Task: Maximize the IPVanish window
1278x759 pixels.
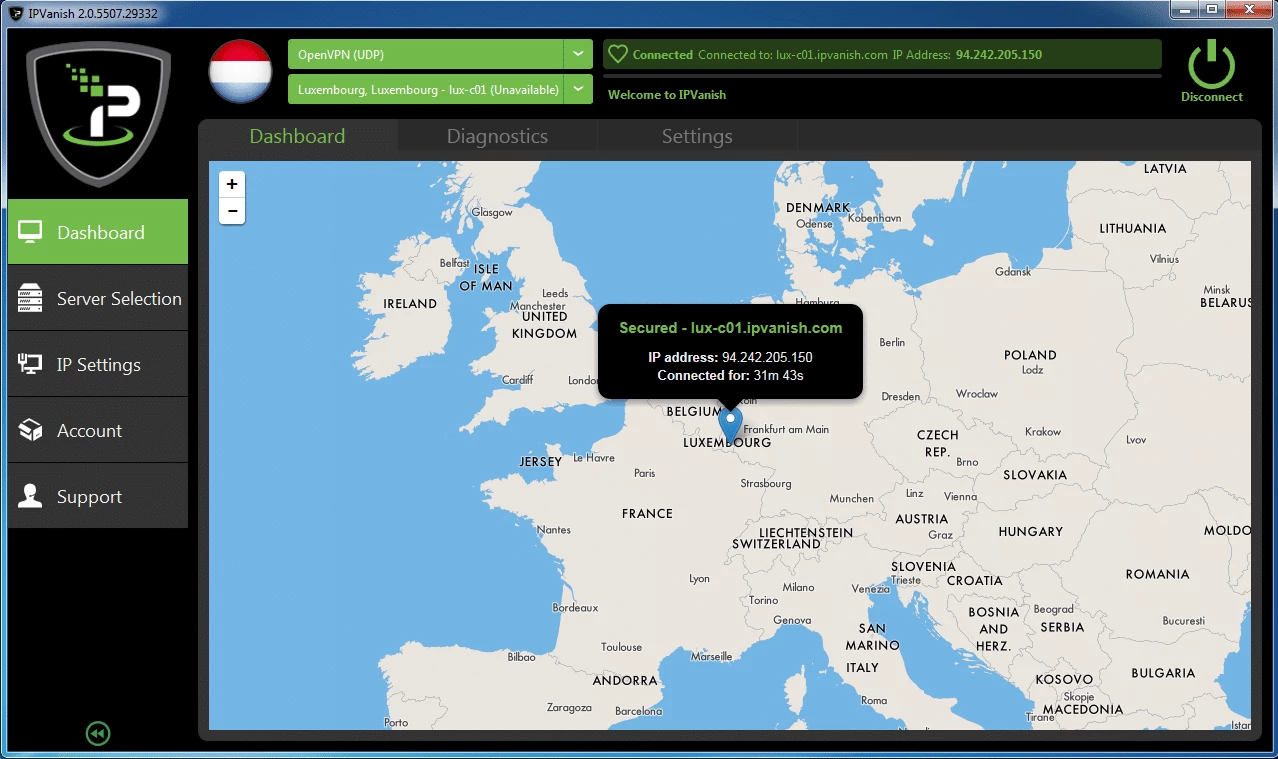Action: point(1213,10)
